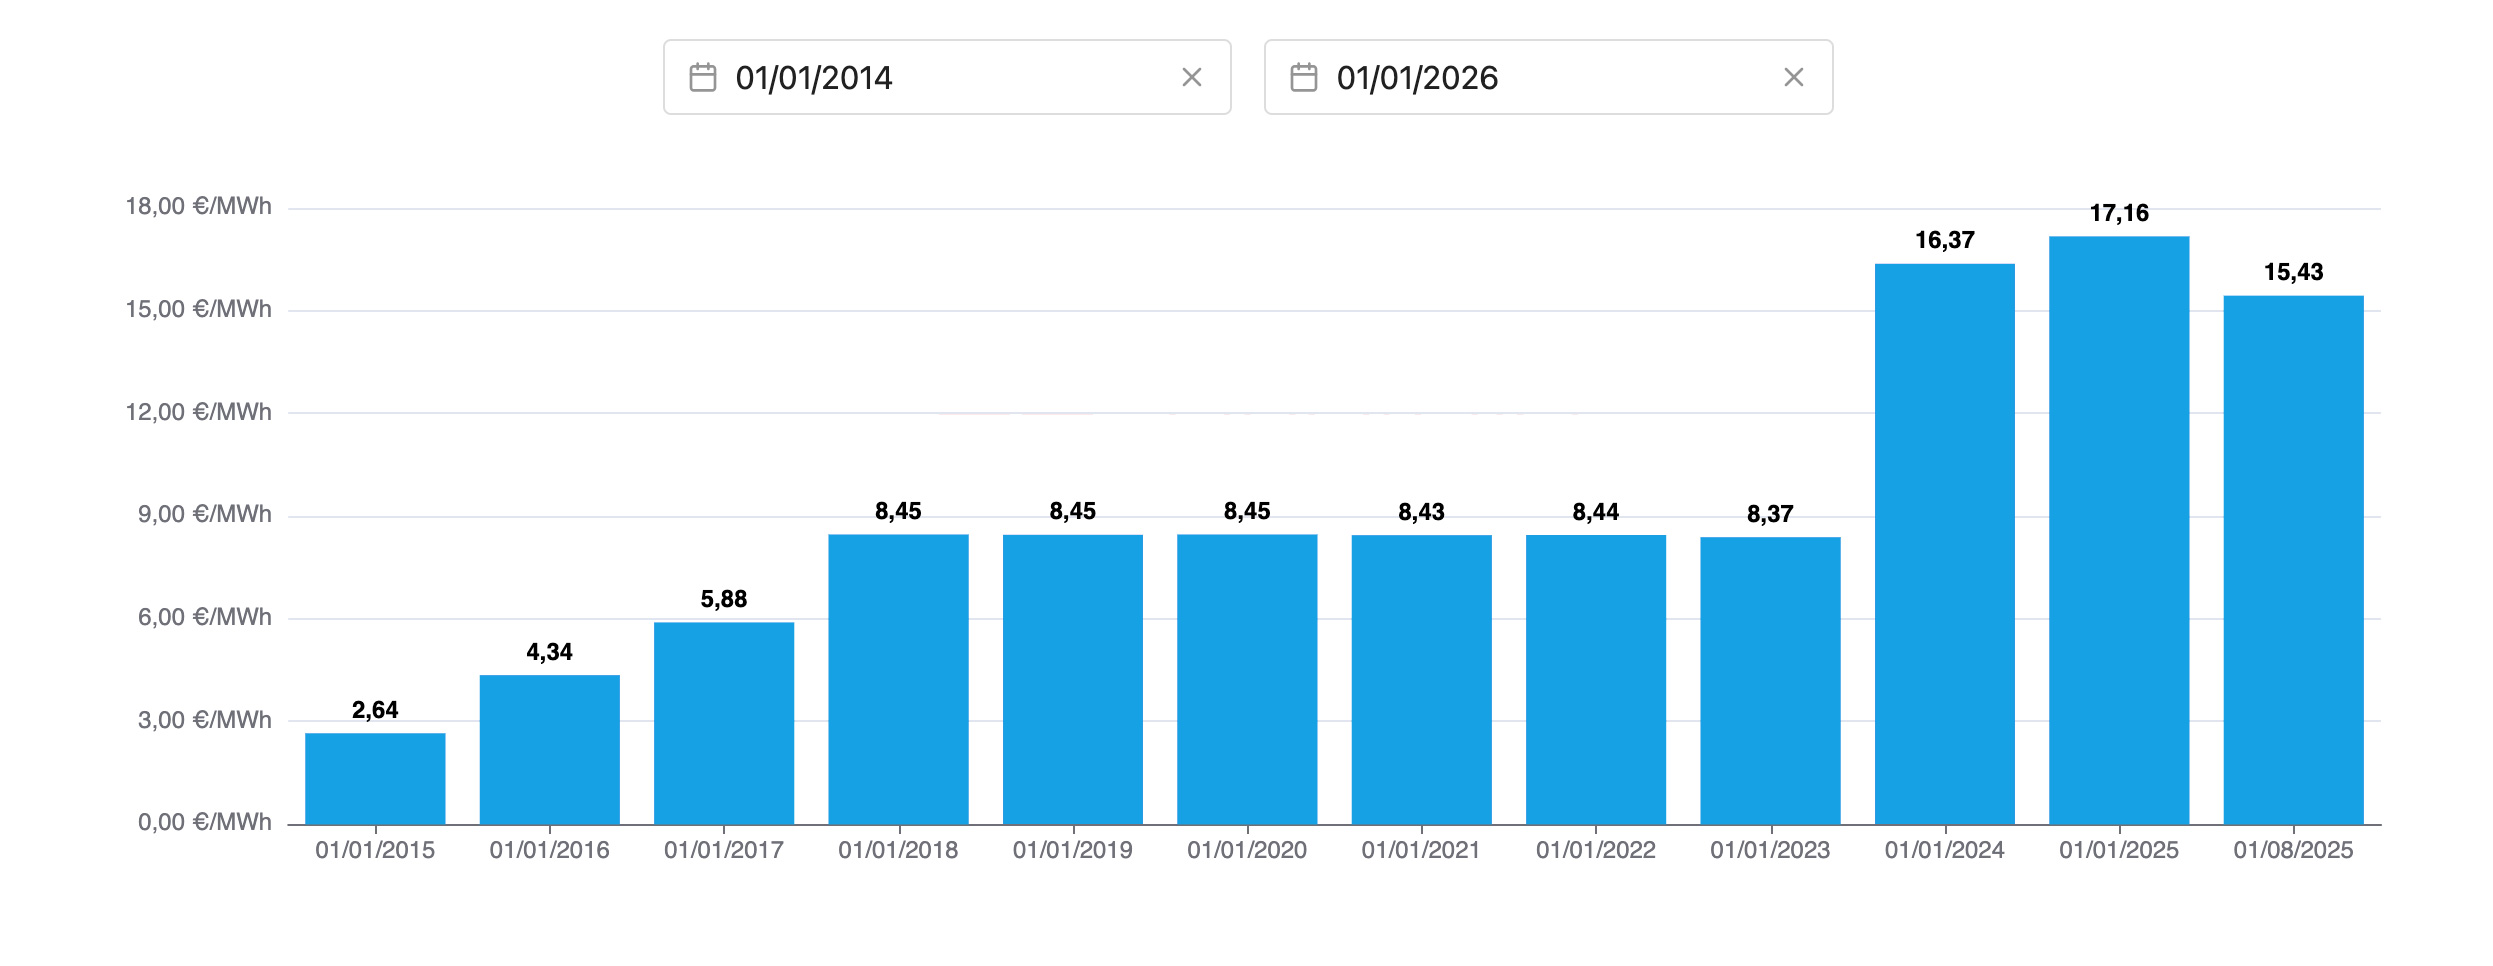Screen dimensions: 2493x966
Task: Select the 01/01/2015 bar valued 2,64
Action: [375, 779]
